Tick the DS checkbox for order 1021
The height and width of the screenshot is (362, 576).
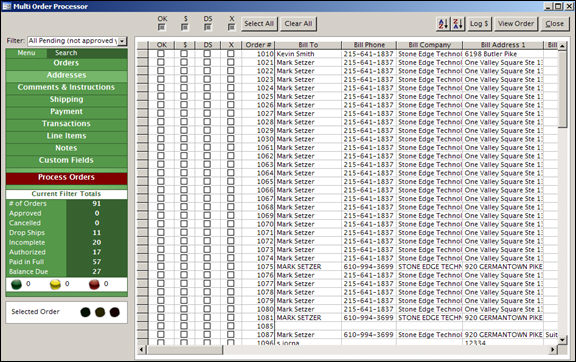click(x=207, y=62)
